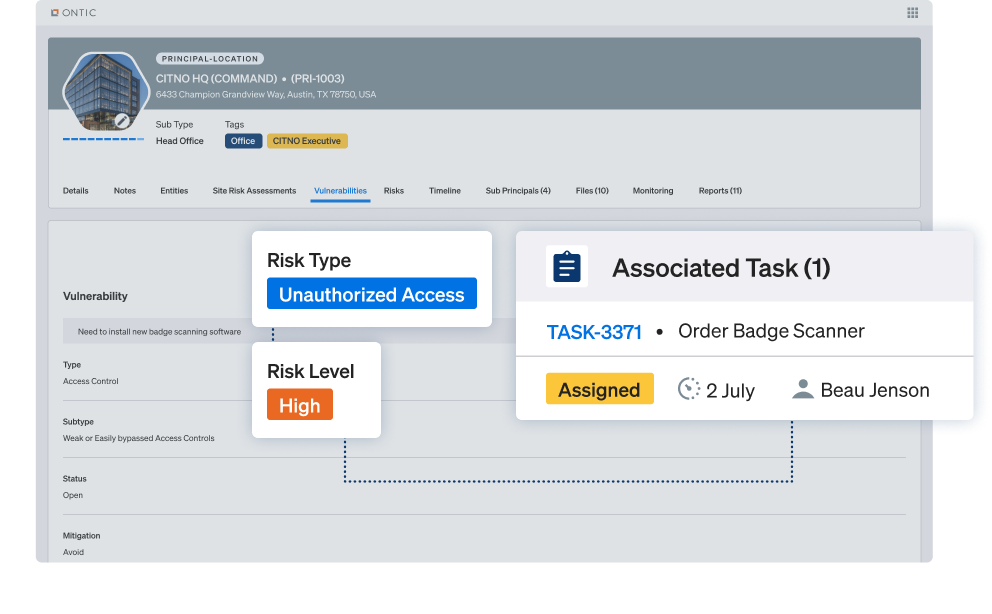This screenshot has height=614, width=992.
Task: Switch to the Notes tab
Action: click(x=125, y=191)
